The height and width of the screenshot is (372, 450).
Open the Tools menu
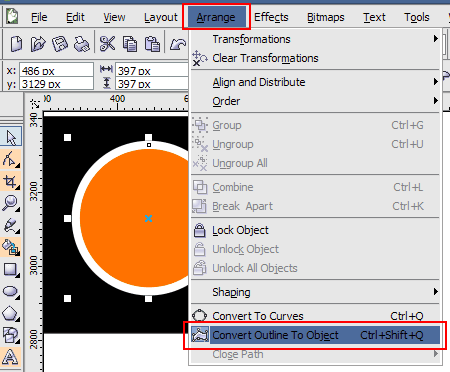[x=417, y=17]
